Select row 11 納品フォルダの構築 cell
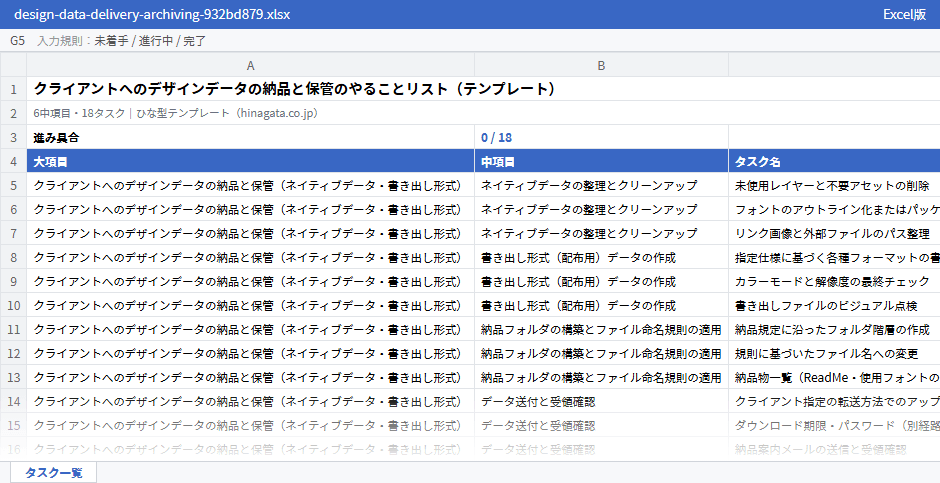This screenshot has height=483, width=940. click(x=601, y=330)
